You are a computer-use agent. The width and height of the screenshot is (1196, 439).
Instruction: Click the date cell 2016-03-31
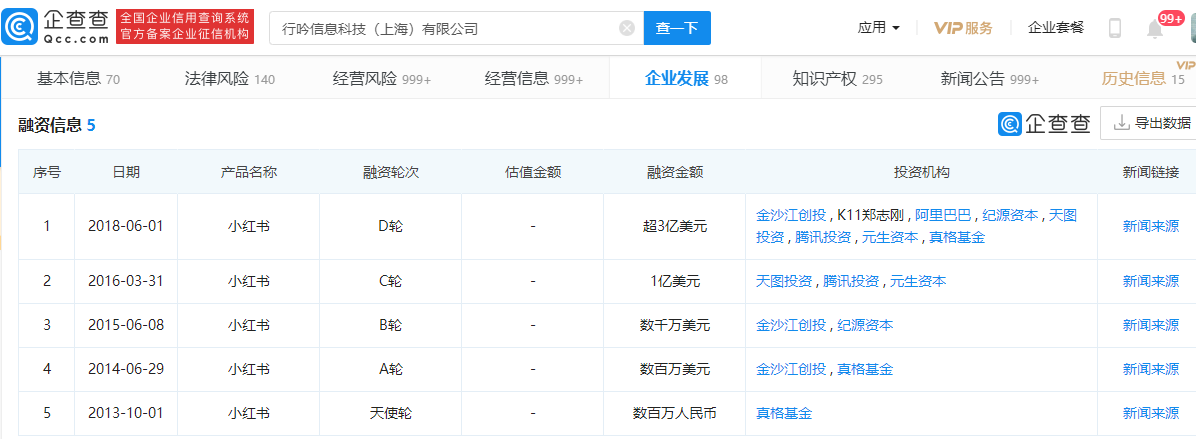pos(125,281)
